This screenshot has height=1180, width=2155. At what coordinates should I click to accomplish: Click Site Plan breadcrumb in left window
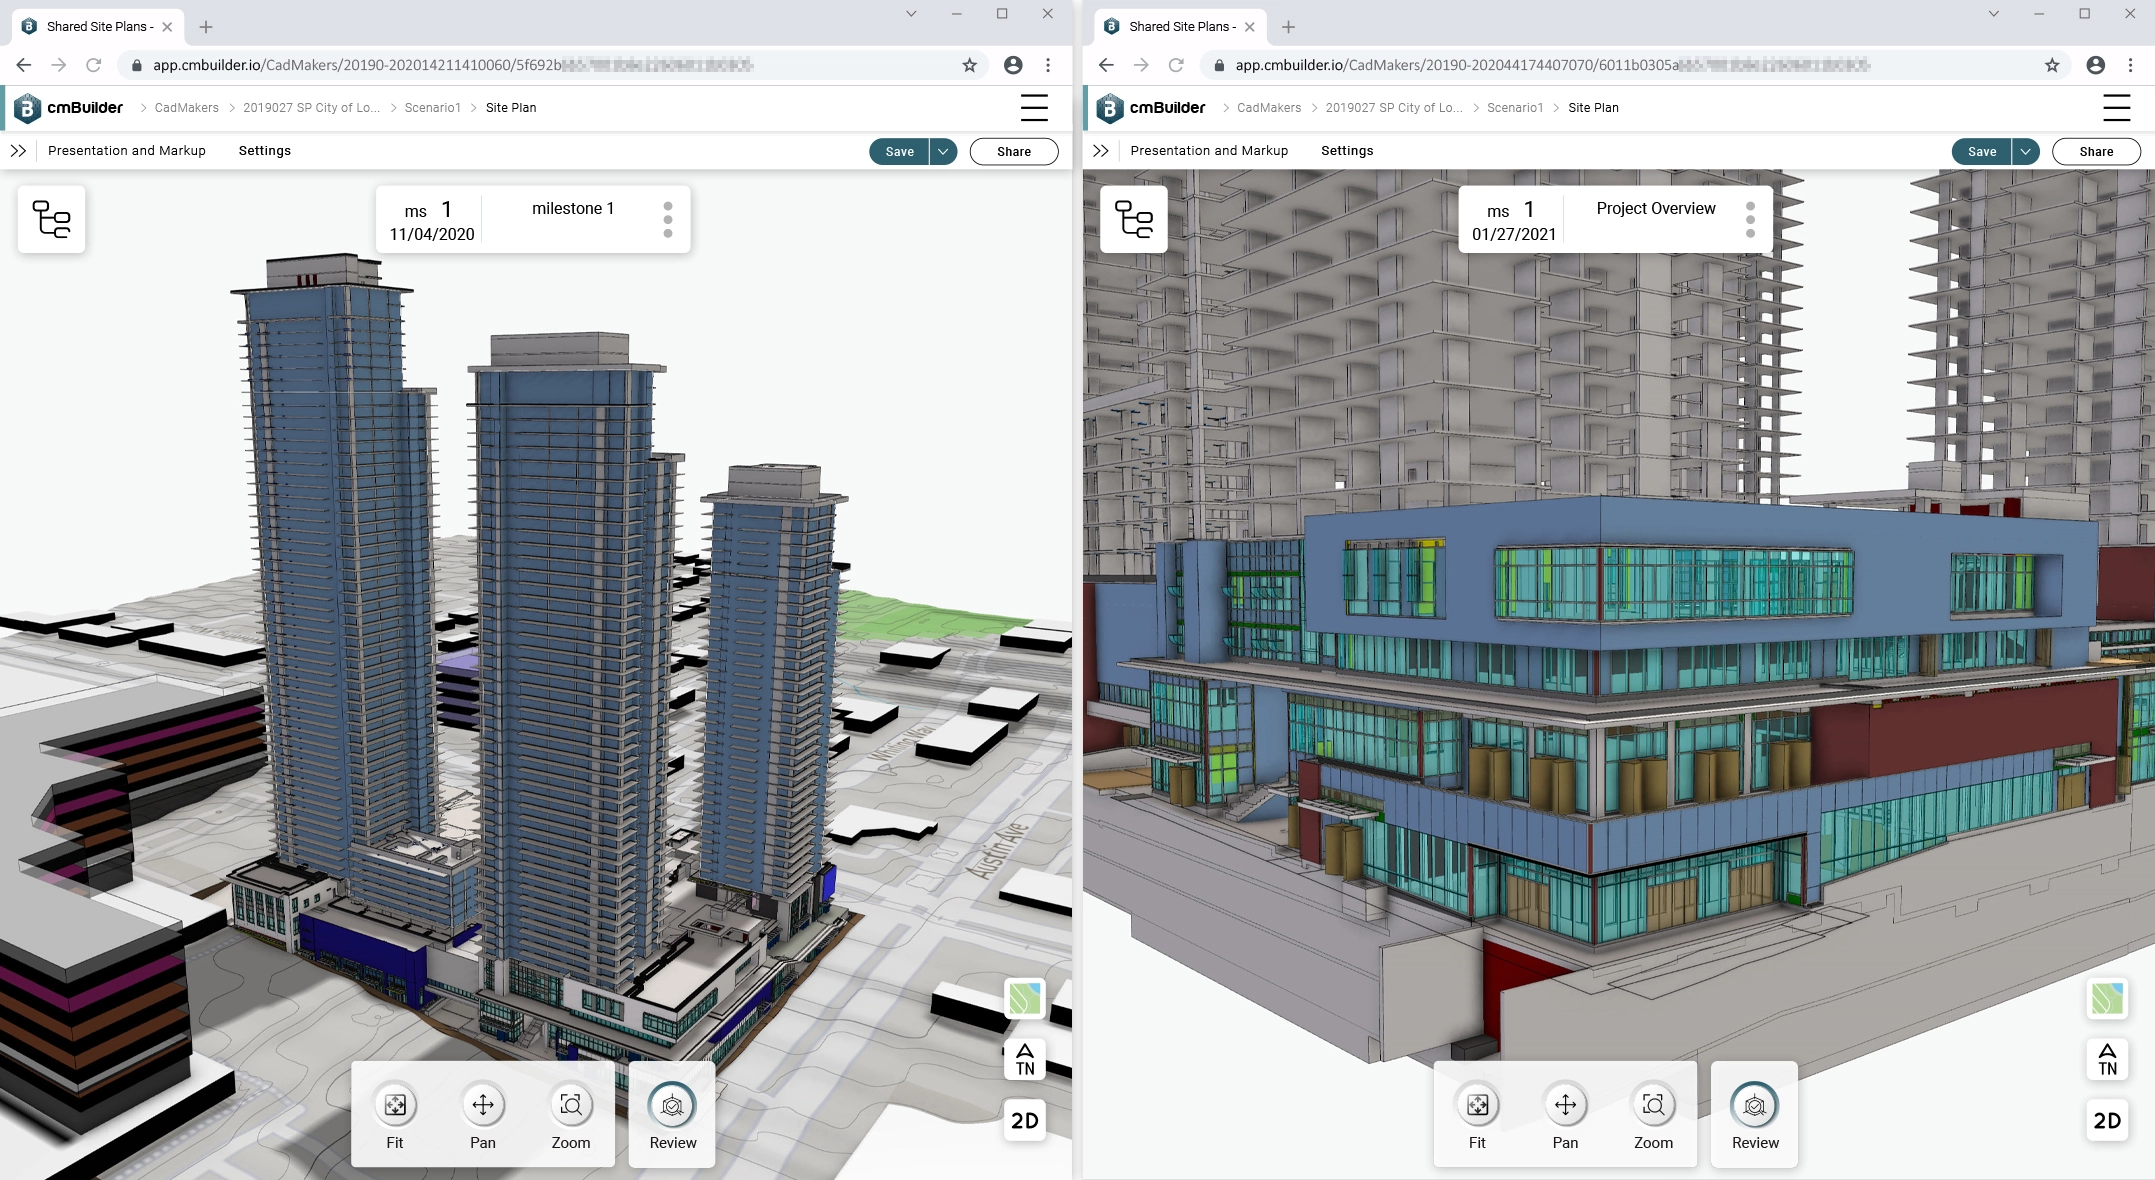pos(511,108)
